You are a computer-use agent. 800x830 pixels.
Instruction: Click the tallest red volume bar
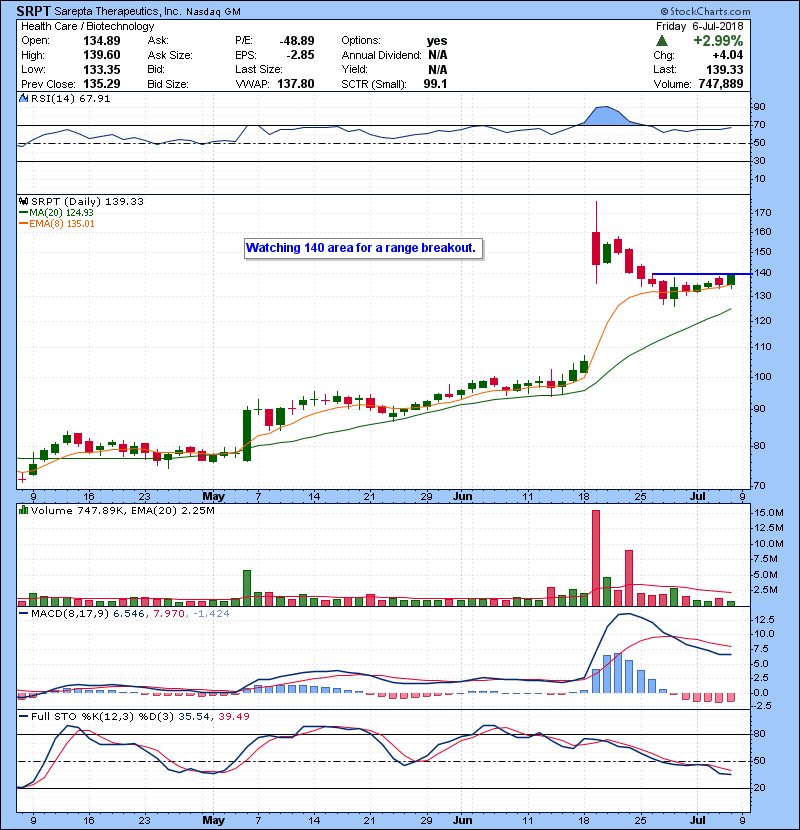[x=596, y=558]
